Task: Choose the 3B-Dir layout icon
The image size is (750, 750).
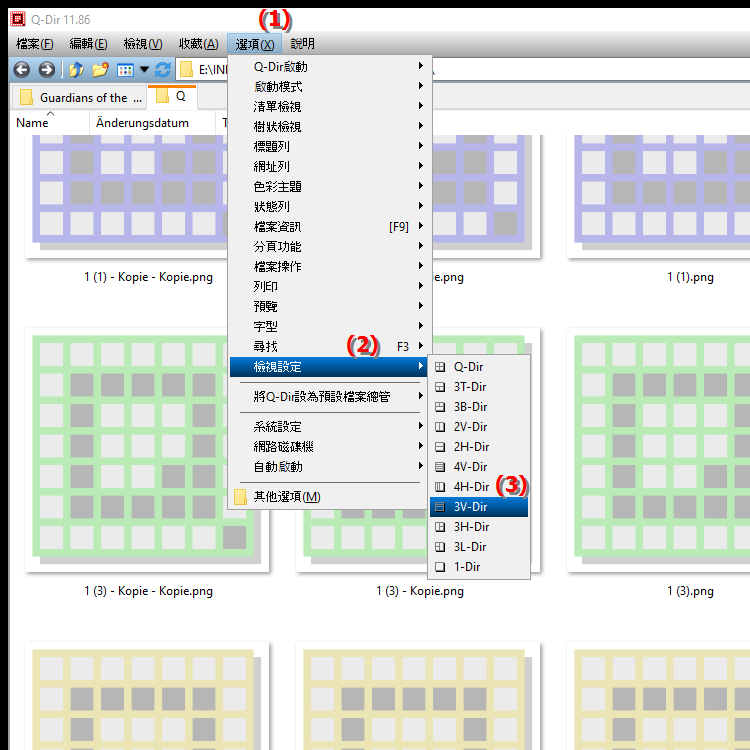Action: (x=440, y=407)
